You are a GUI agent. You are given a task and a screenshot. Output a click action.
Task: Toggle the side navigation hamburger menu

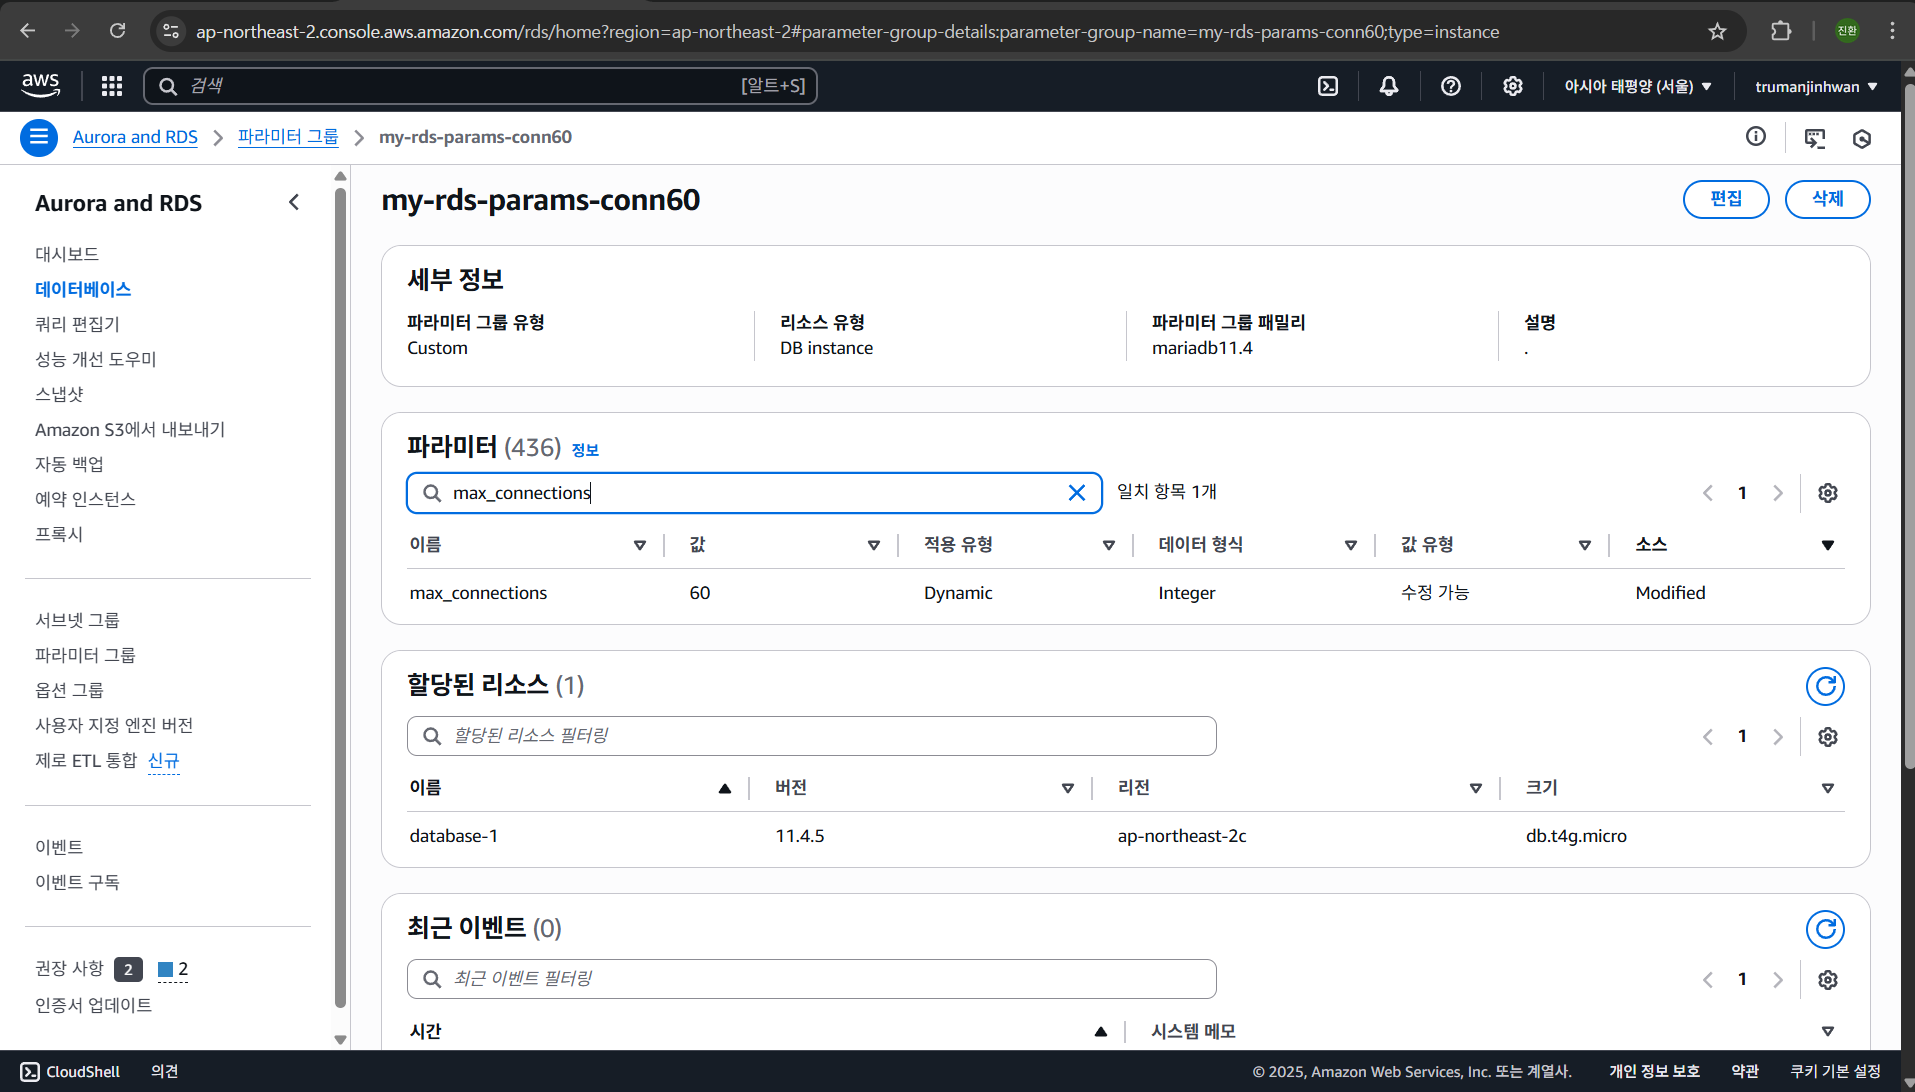pos(38,137)
